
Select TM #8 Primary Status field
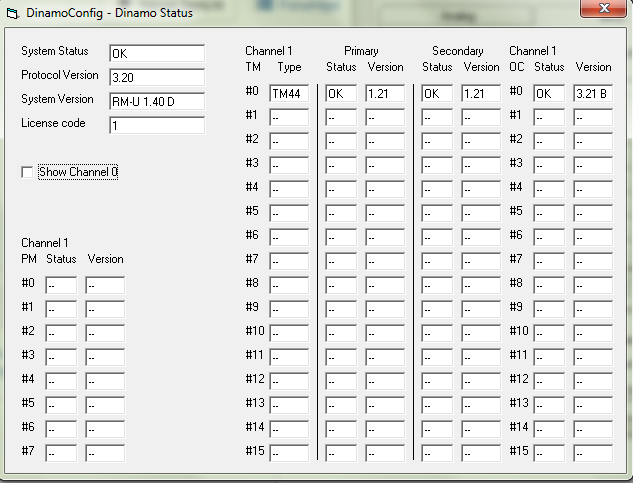341,285
